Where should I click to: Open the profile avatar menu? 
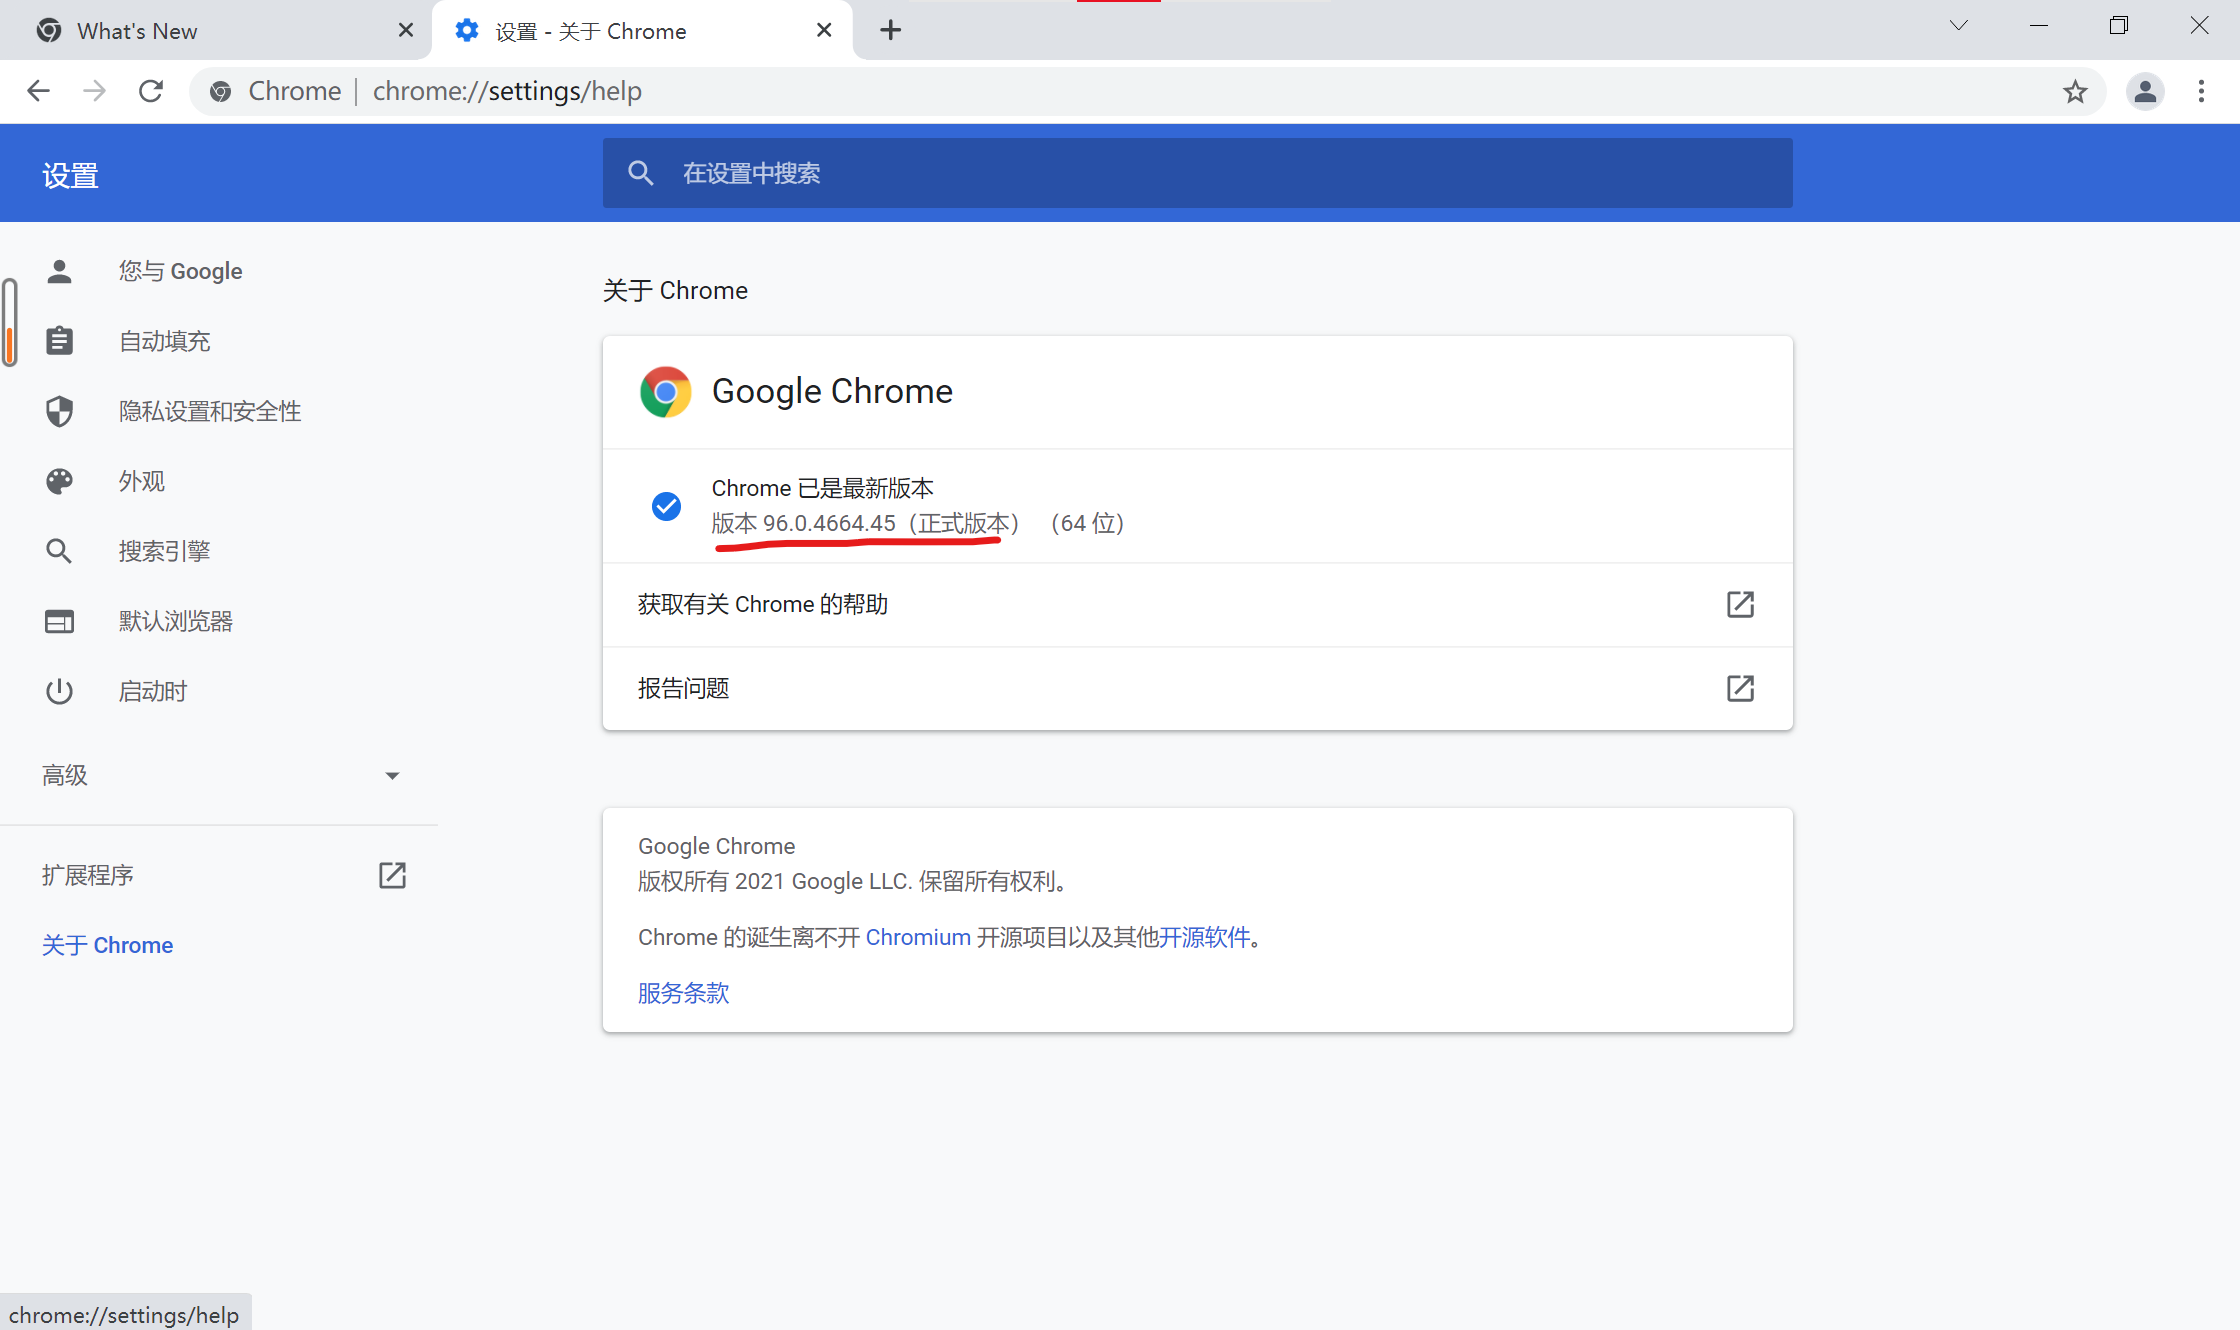[2145, 92]
